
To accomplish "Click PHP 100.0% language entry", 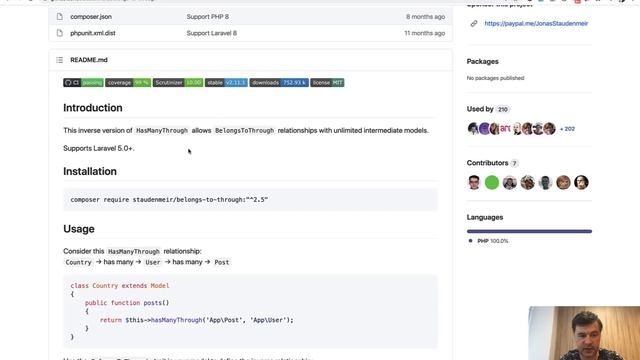I will click(x=489, y=241).
